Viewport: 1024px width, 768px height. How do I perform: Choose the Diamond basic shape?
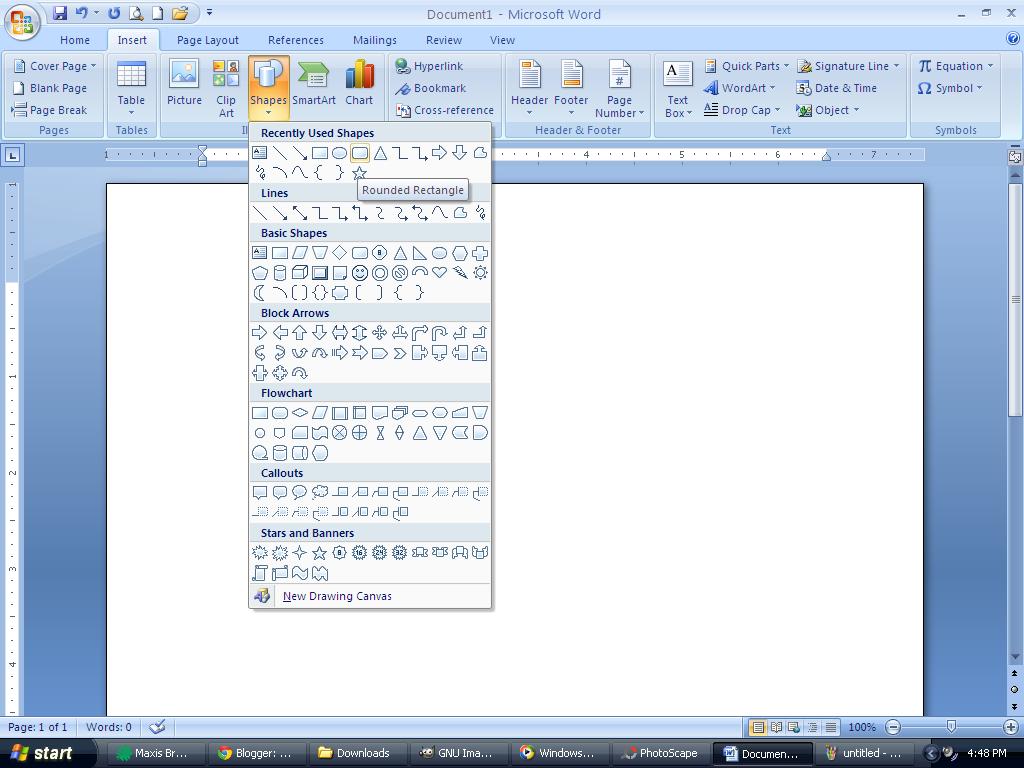click(x=340, y=253)
